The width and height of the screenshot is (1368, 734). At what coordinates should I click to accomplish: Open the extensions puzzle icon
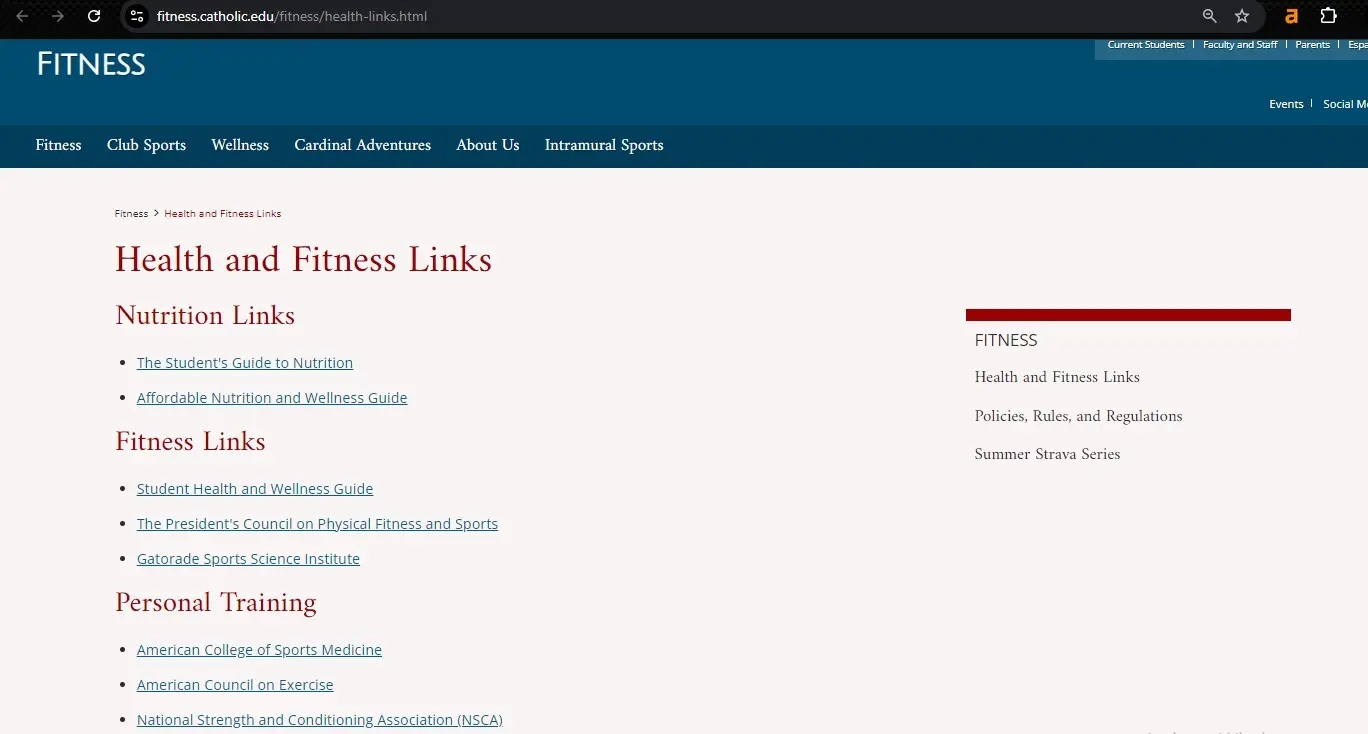point(1328,16)
